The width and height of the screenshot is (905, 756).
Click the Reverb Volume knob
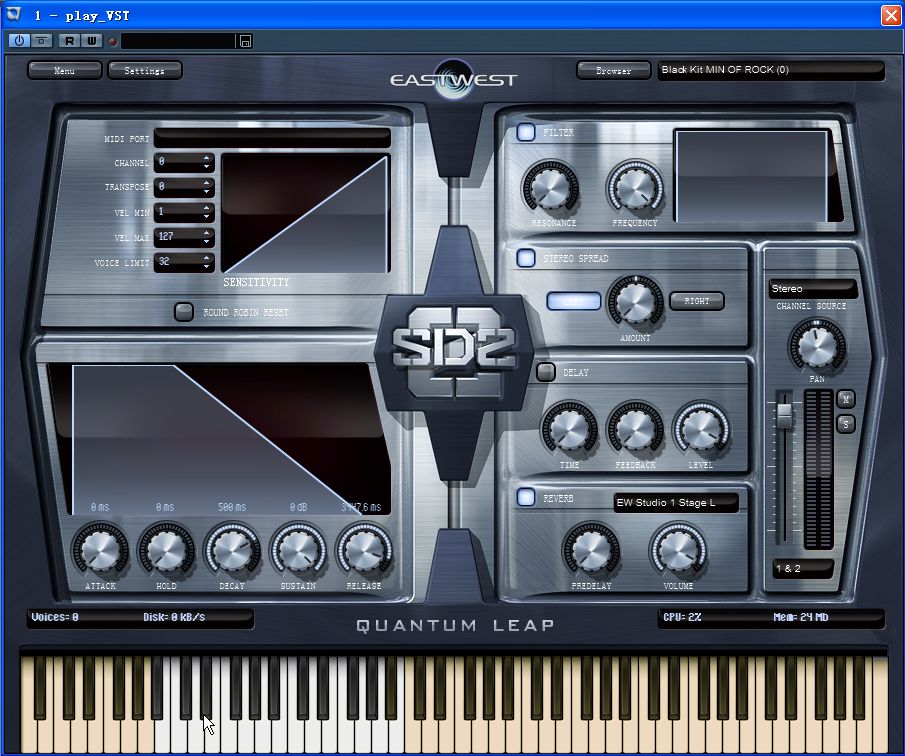click(678, 550)
